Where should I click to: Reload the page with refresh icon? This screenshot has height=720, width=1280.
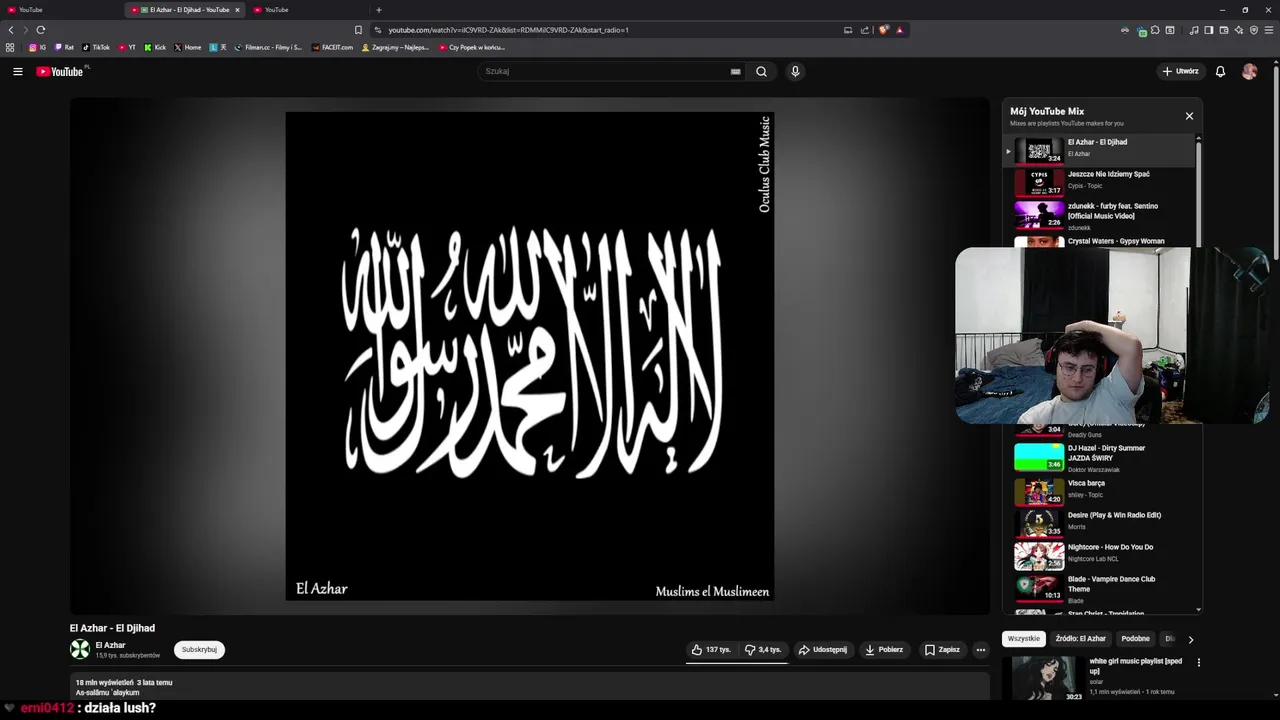tap(41, 30)
